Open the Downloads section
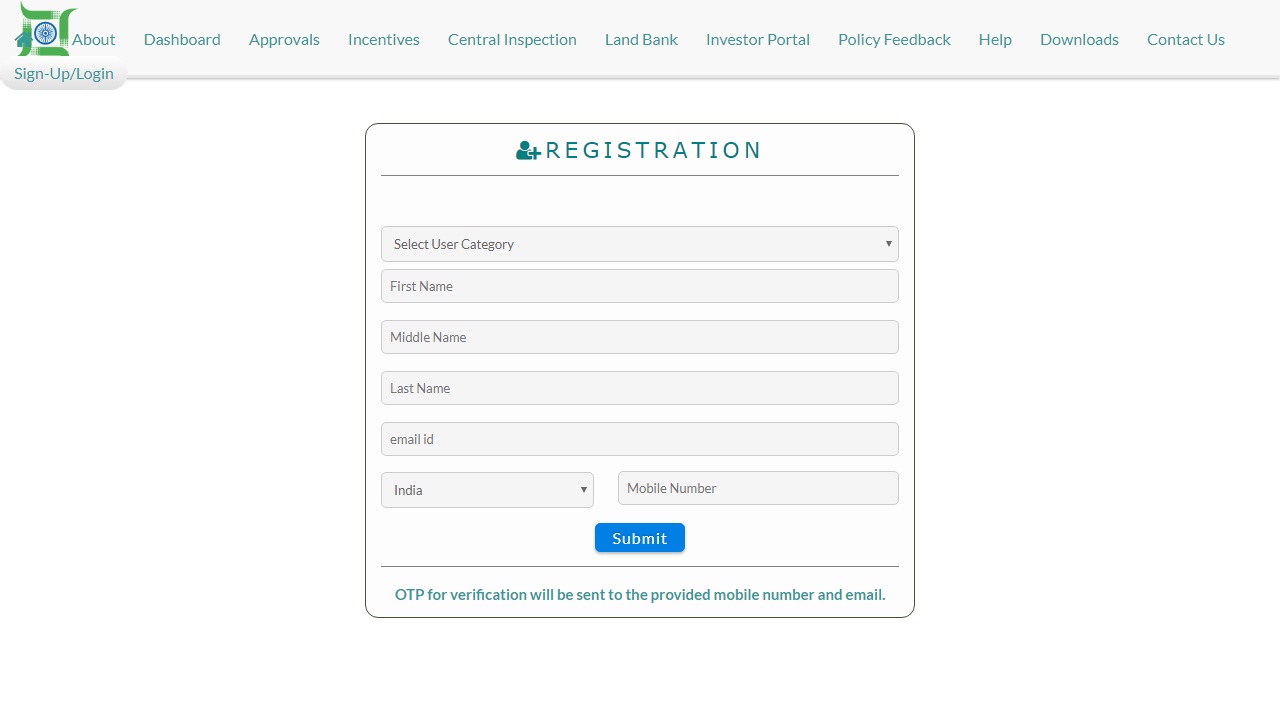 1079,40
